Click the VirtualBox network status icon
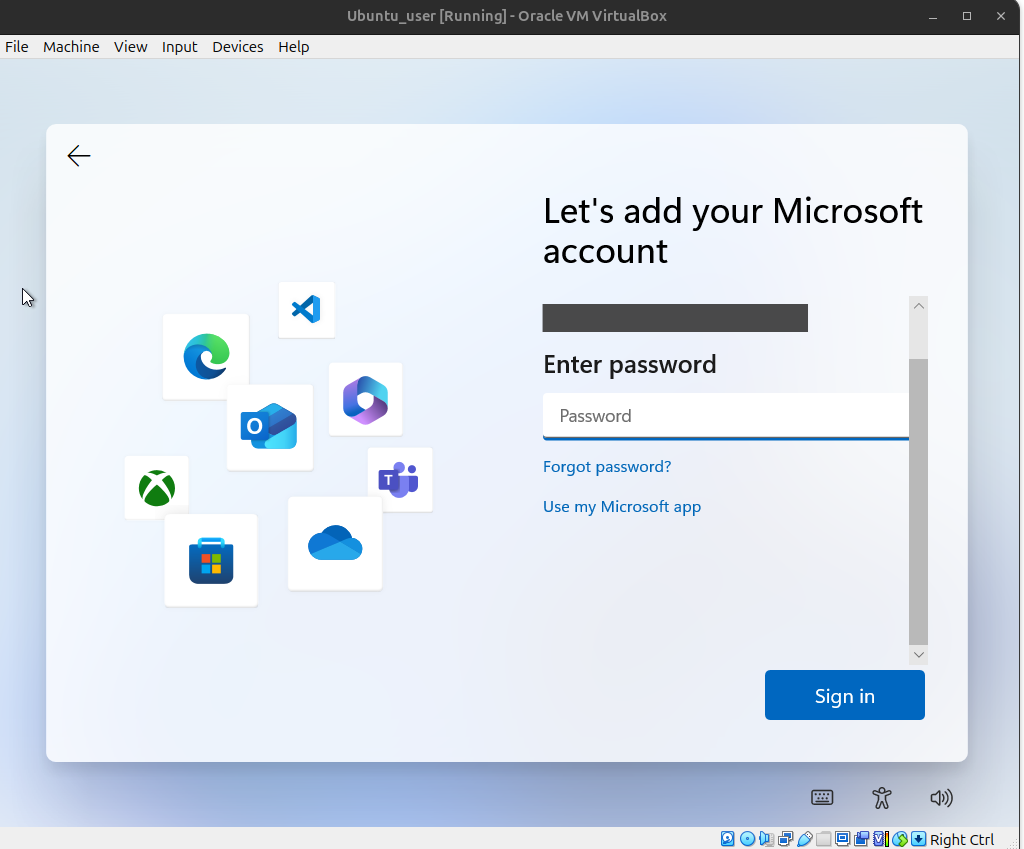1024x849 pixels. (x=786, y=839)
